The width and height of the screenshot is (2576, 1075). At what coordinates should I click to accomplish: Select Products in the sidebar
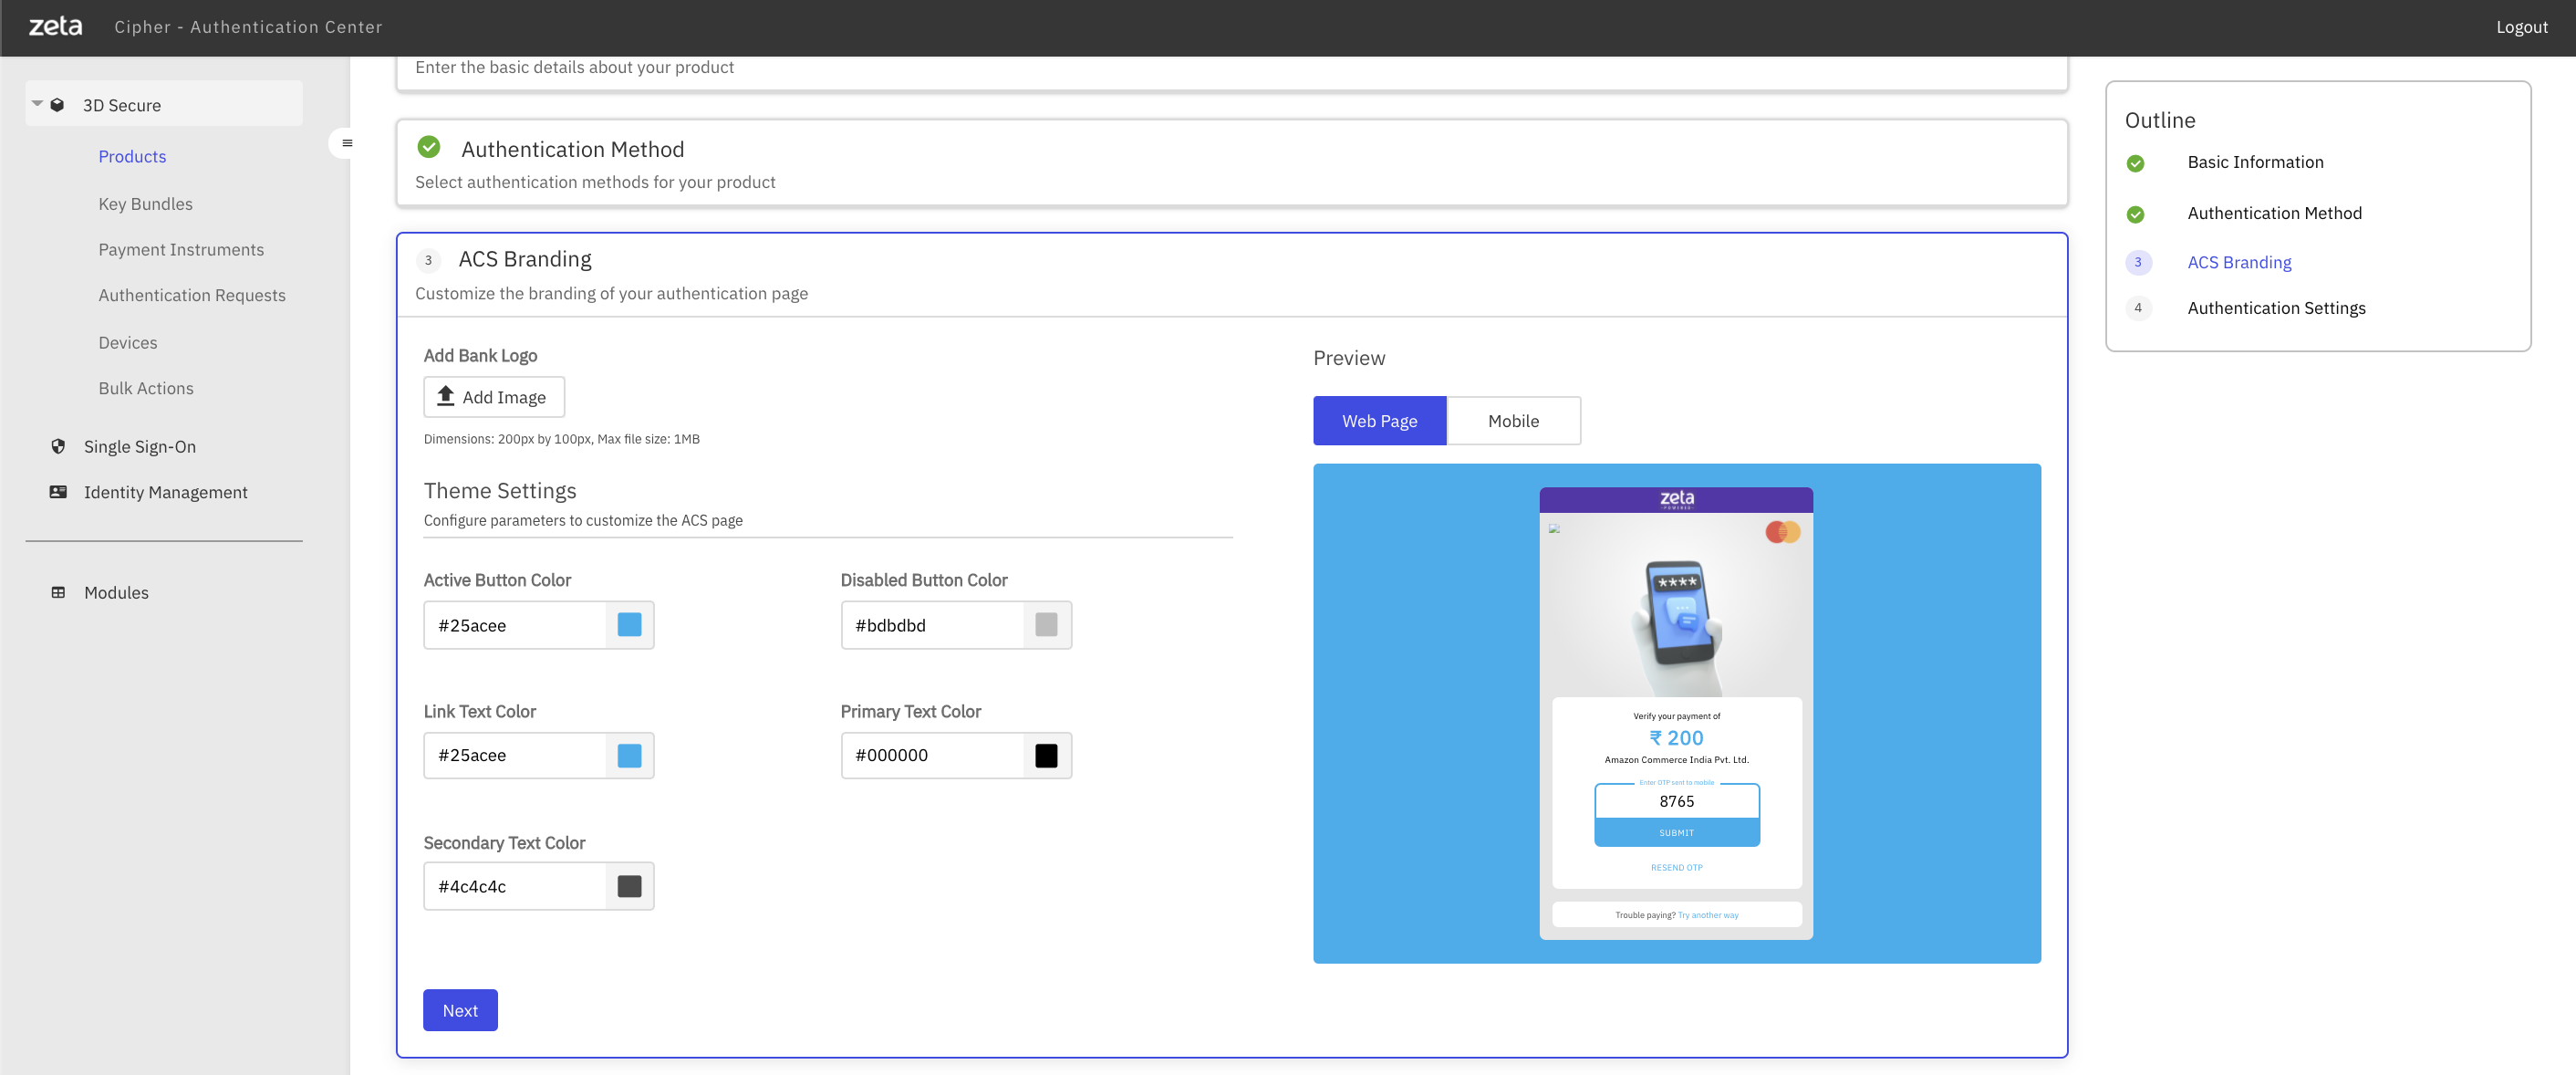[132, 156]
